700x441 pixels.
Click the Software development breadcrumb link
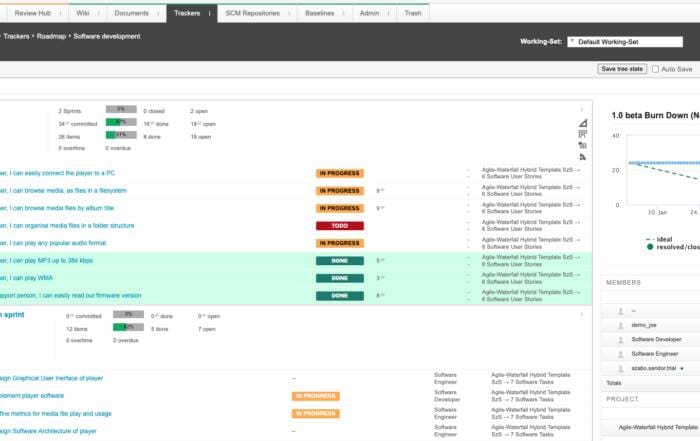107,37
